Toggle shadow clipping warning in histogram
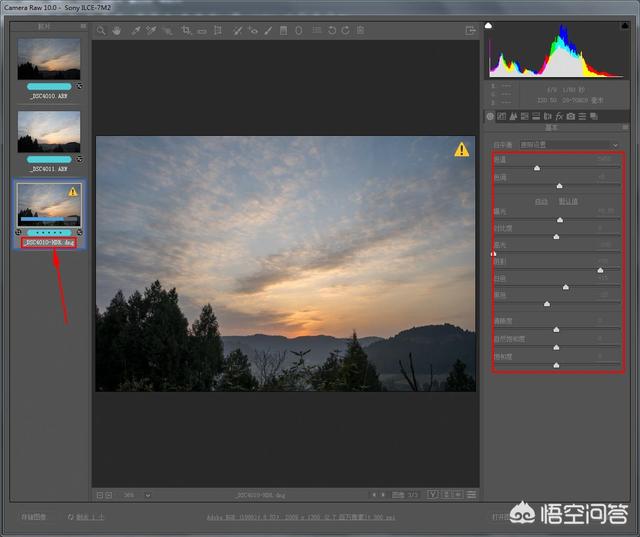The width and height of the screenshot is (640, 537). [489, 25]
